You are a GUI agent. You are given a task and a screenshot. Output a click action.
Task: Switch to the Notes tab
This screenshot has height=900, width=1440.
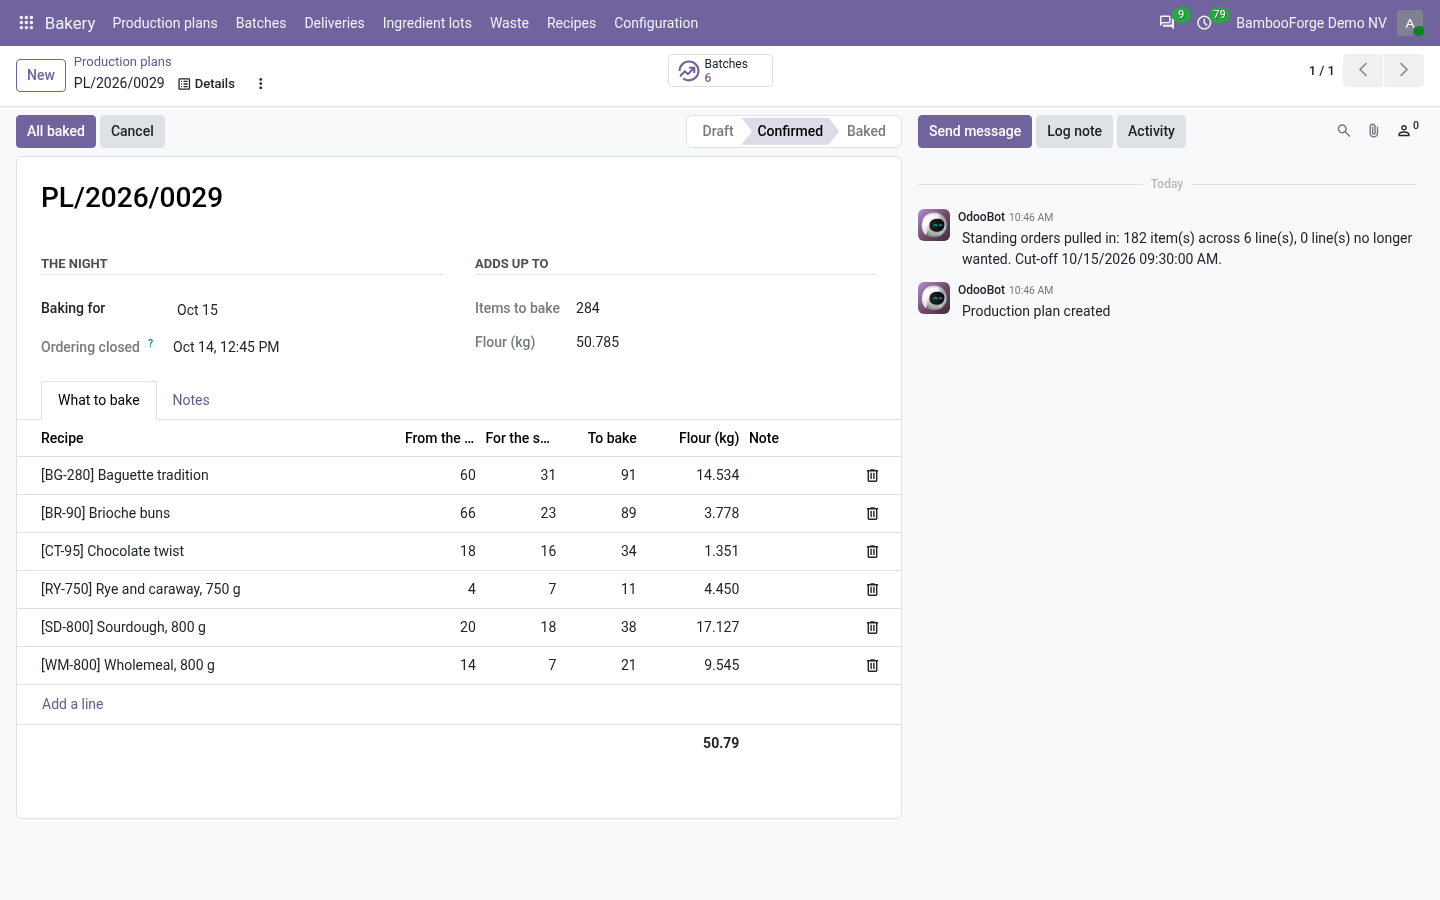[x=191, y=400]
